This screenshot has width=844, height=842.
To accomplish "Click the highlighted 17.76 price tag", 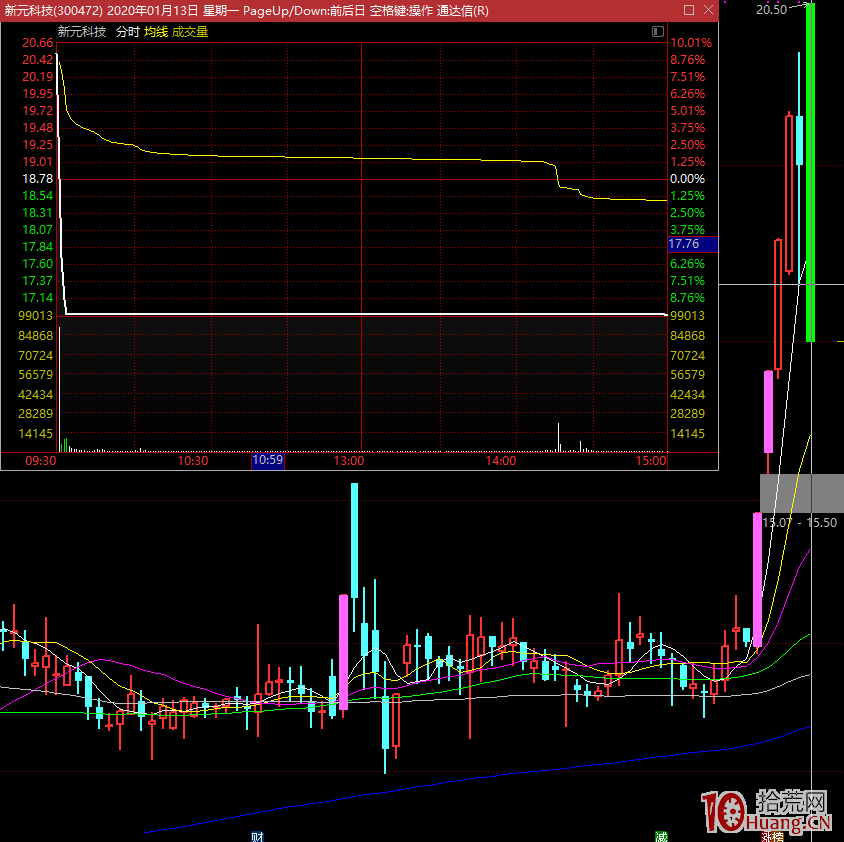I will pyautogui.click(x=693, y=244).
